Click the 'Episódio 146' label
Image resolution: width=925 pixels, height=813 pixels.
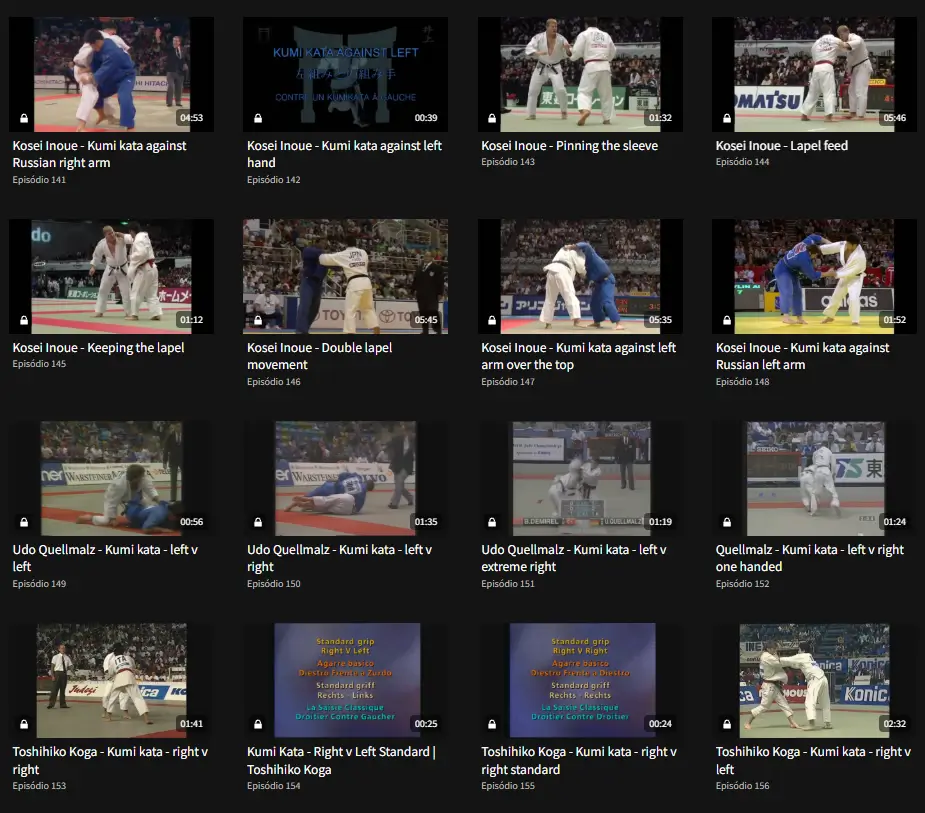click(x=274, y=382)
